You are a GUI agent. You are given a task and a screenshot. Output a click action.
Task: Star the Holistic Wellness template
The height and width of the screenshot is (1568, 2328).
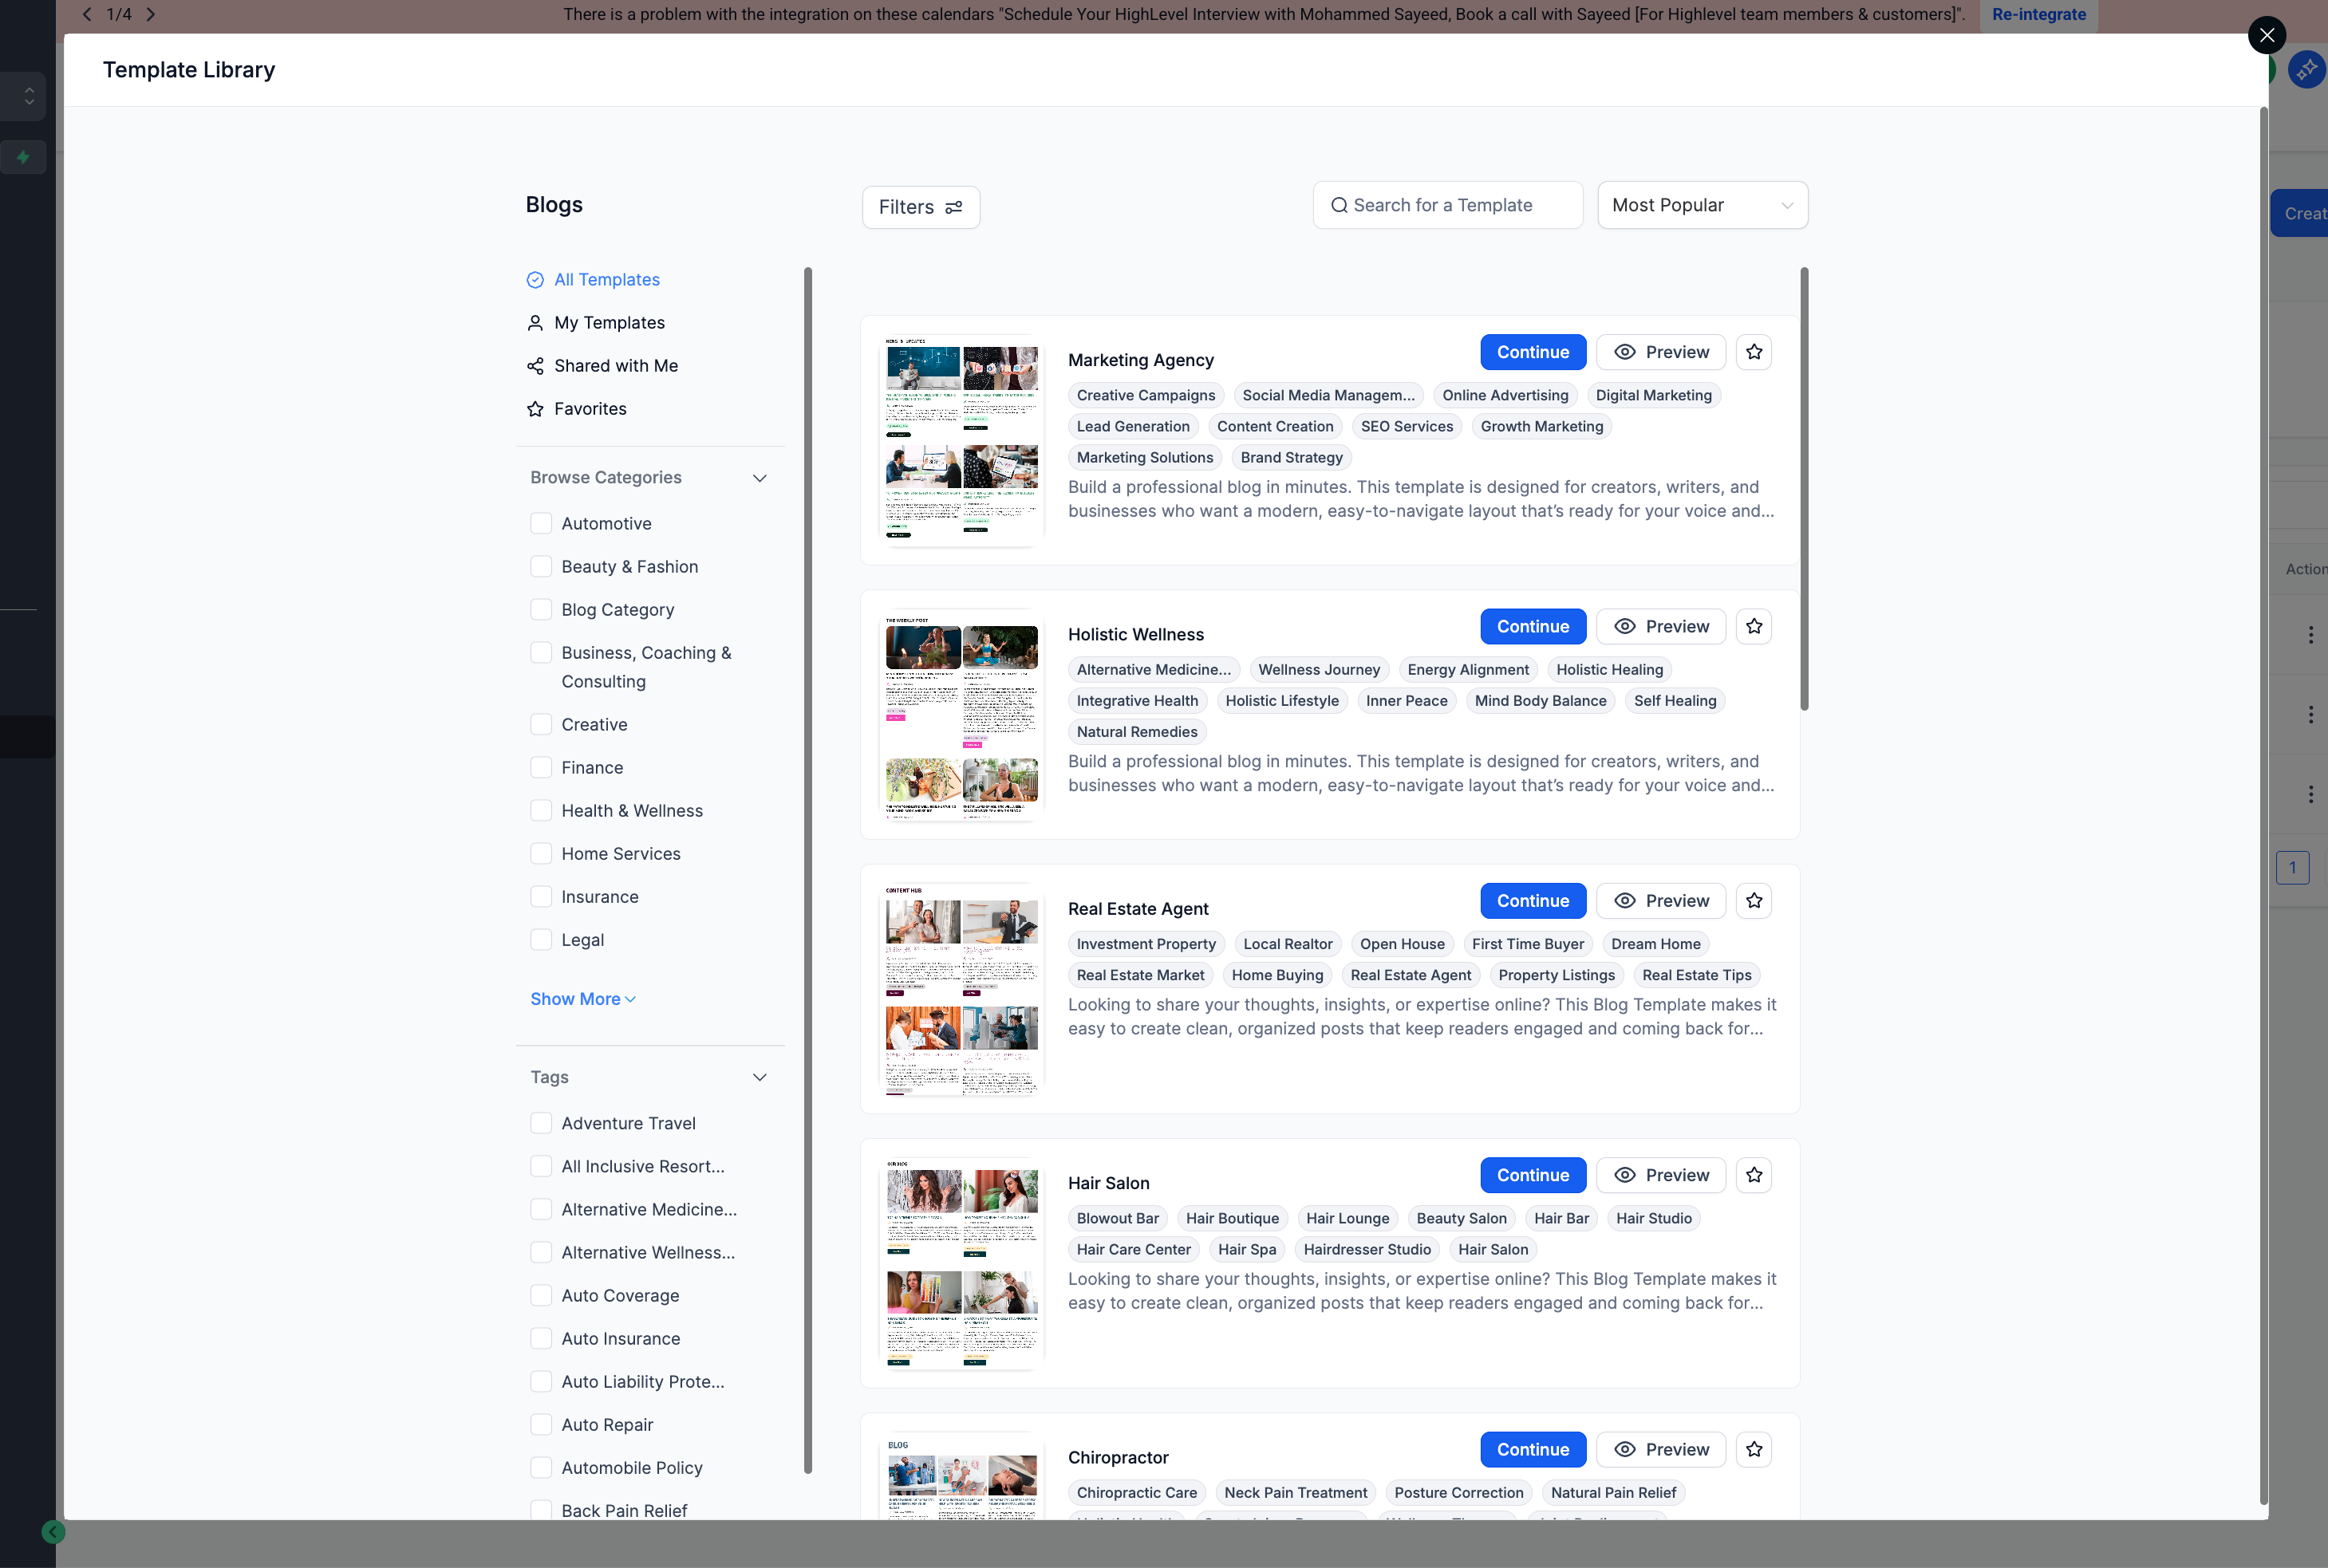click(1754, 626)
